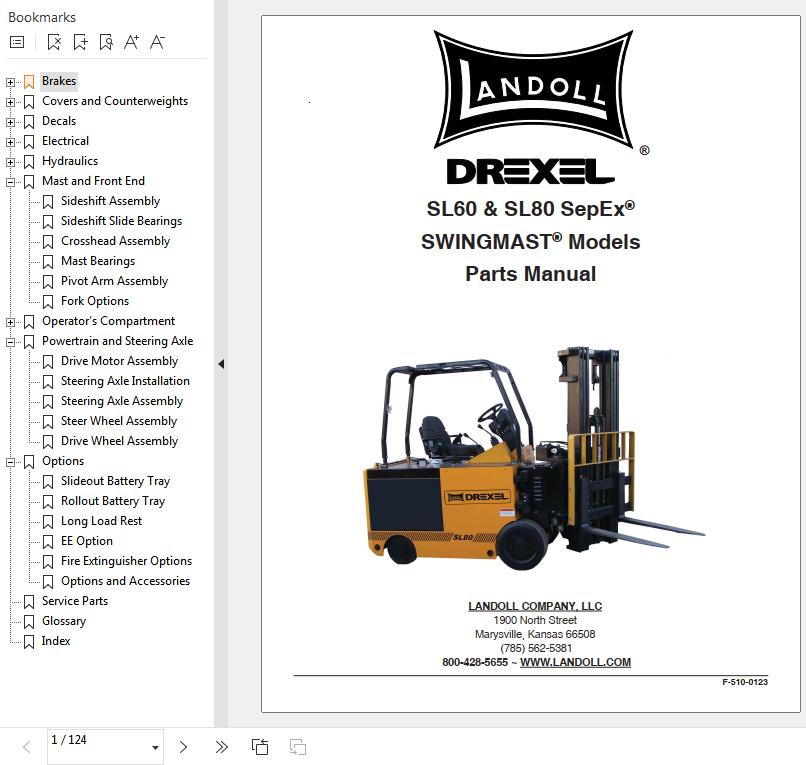Image resolution: width=806 pixels, height=765 pixels.
Task: Go to Drive Wheel Assembly bookmark
Action: click(x=119, y=441)
